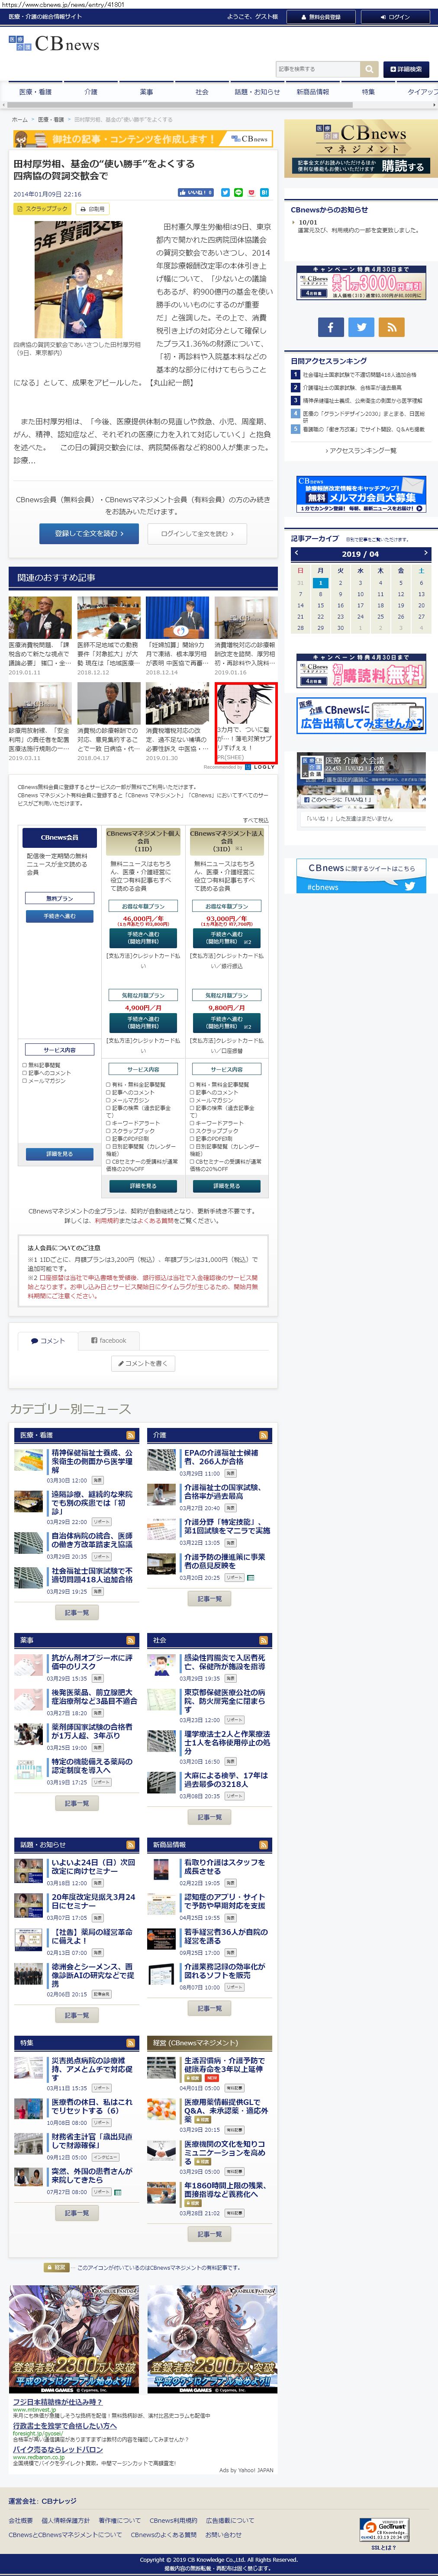Click 登録して全文を読む button

[x=89, y=533]
